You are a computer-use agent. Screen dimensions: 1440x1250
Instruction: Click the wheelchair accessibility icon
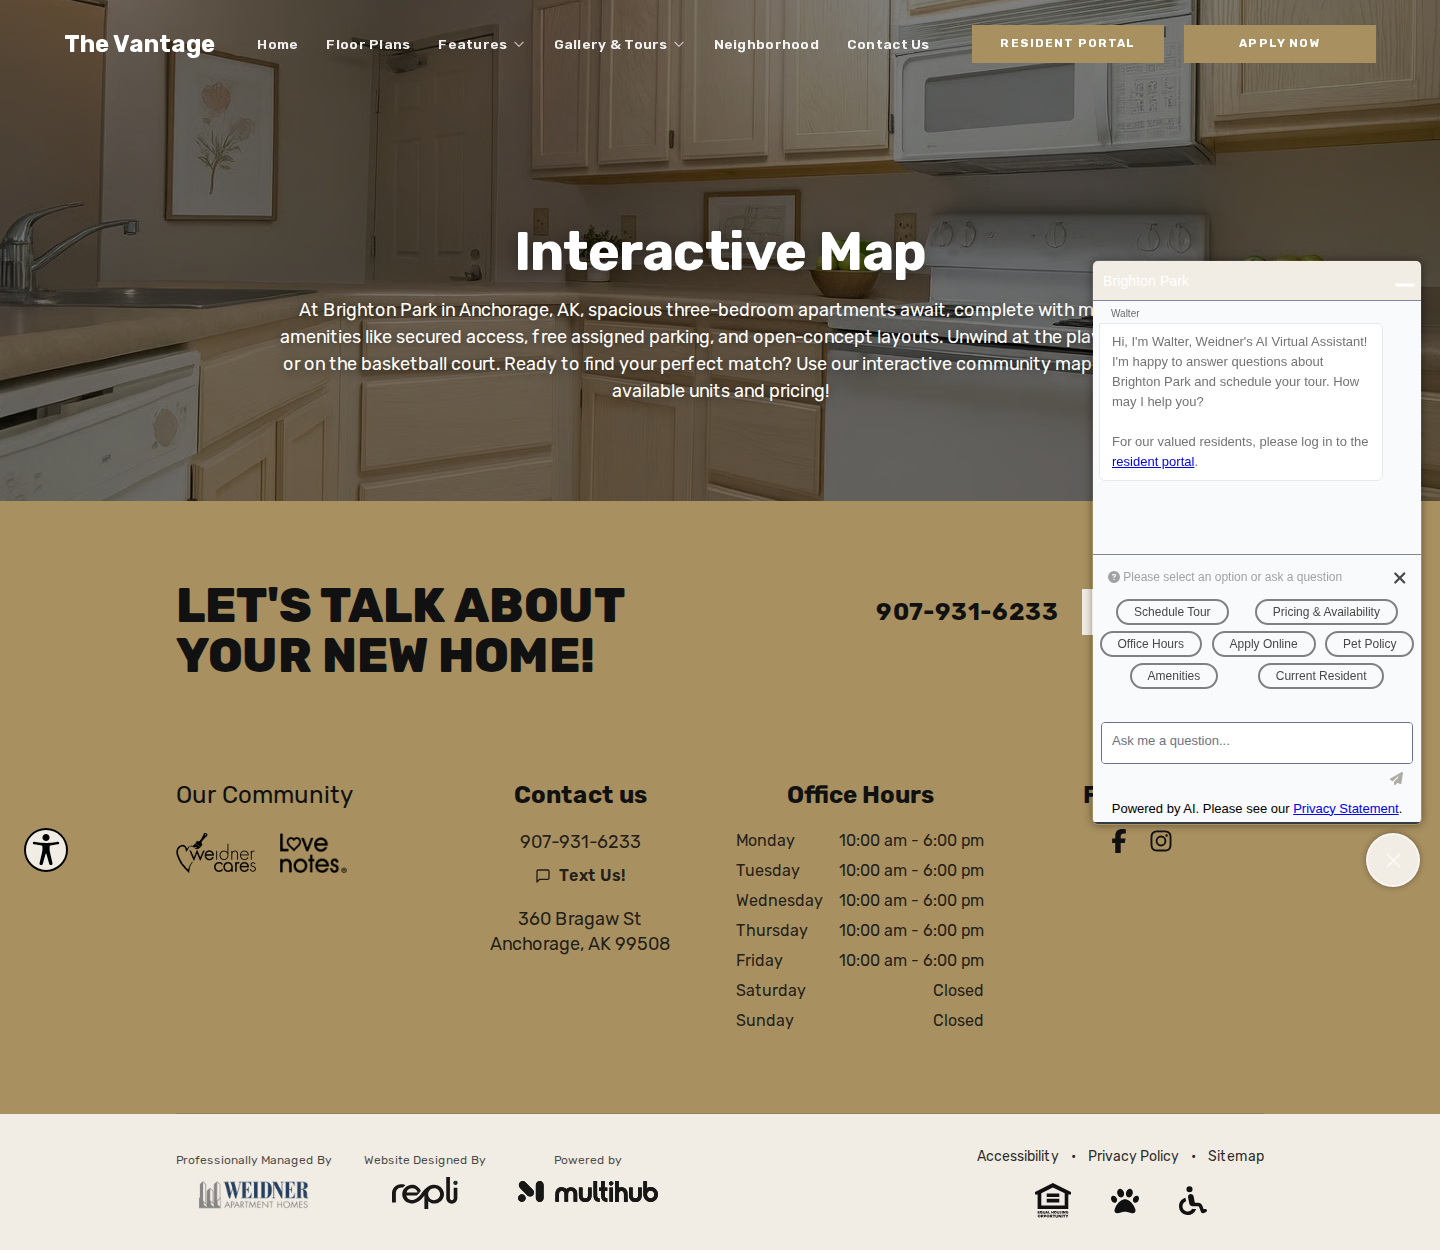(1192, 1200)
